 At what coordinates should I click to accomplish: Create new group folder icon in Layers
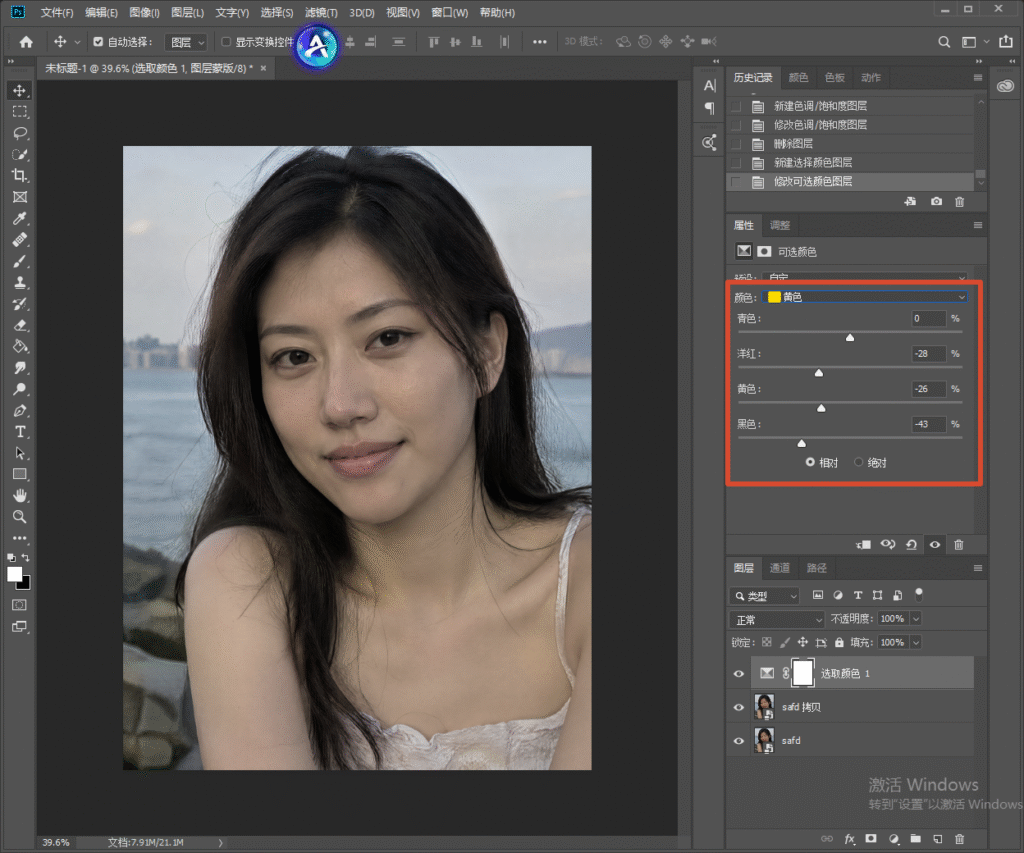coord(916,839)
